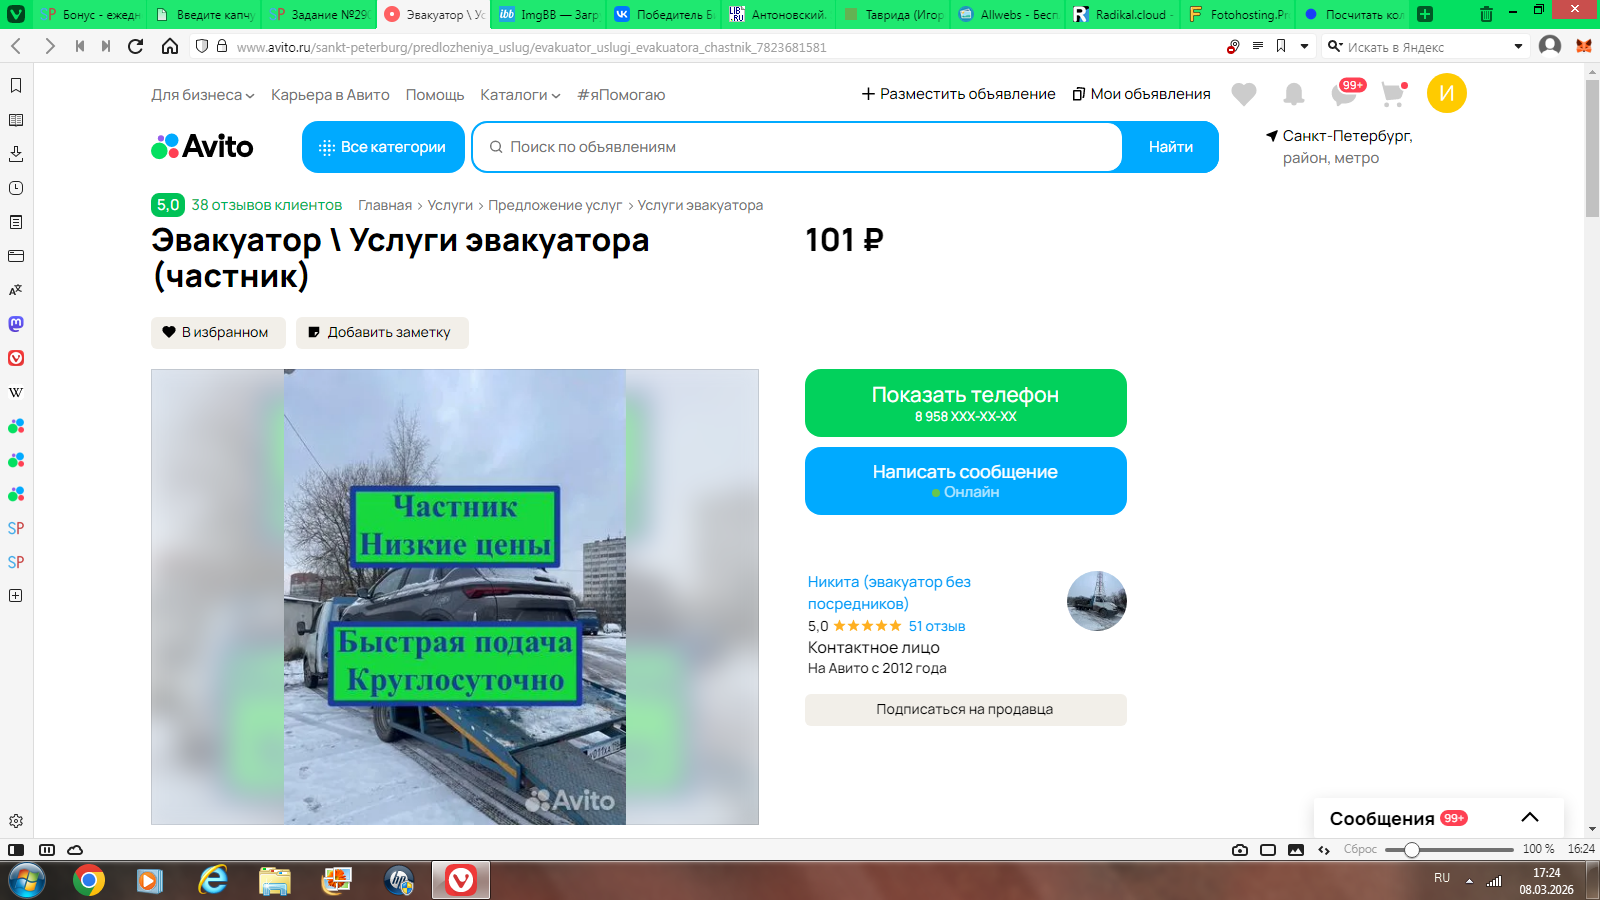Screen dimensions: 1600x900
Task: Open the Услуги эвакуатора breadcrumb
Action: tap(700, 205)
